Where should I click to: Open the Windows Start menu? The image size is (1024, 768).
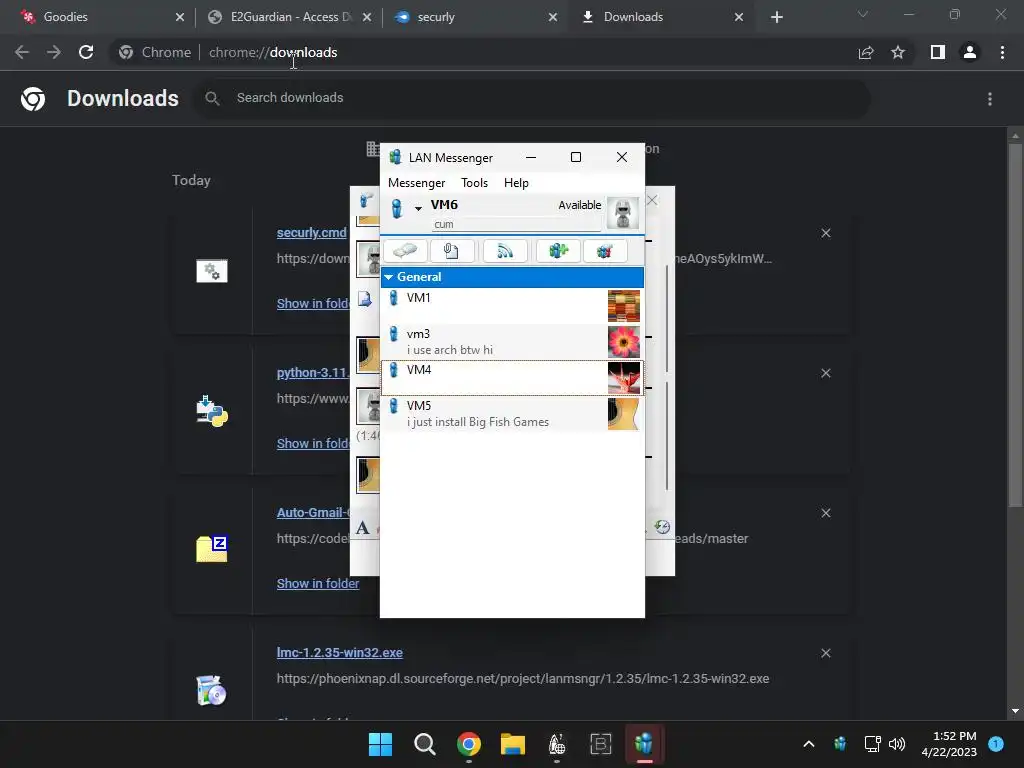(x=380, y=744)
